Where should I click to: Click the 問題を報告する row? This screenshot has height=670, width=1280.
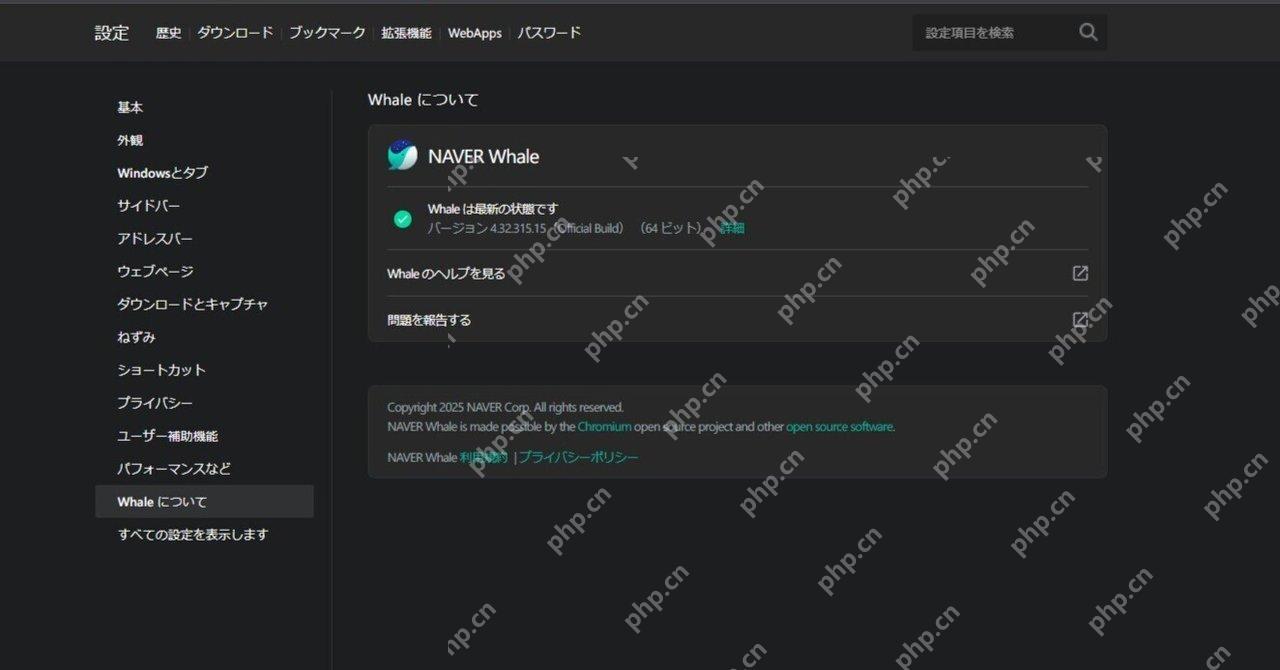coord(737,320)
